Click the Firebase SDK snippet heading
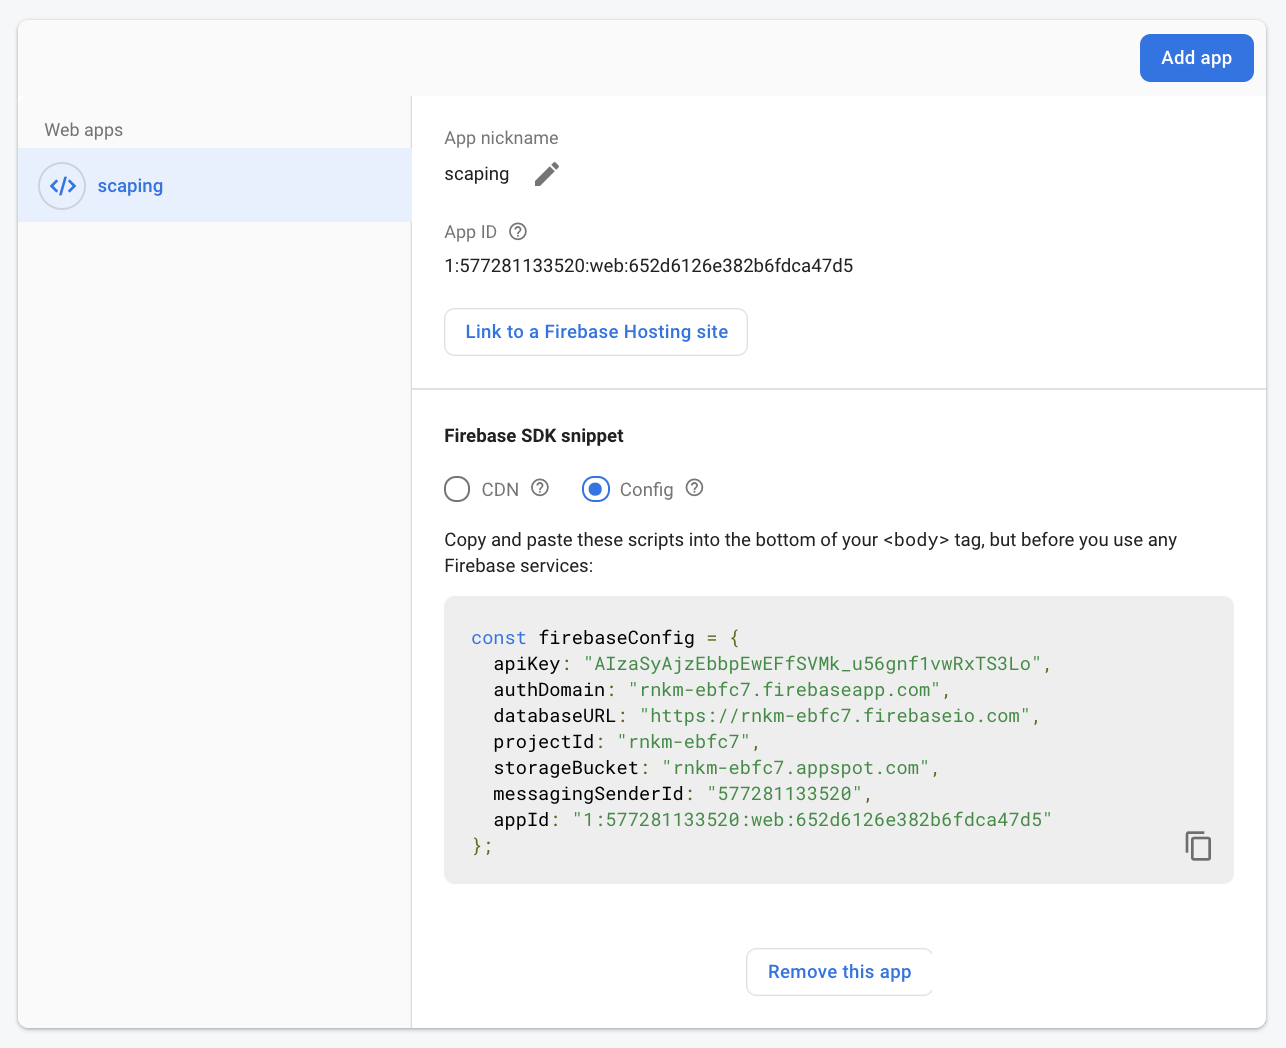The width and height of the screenshot is (1286, 1048). click(534, 436)
